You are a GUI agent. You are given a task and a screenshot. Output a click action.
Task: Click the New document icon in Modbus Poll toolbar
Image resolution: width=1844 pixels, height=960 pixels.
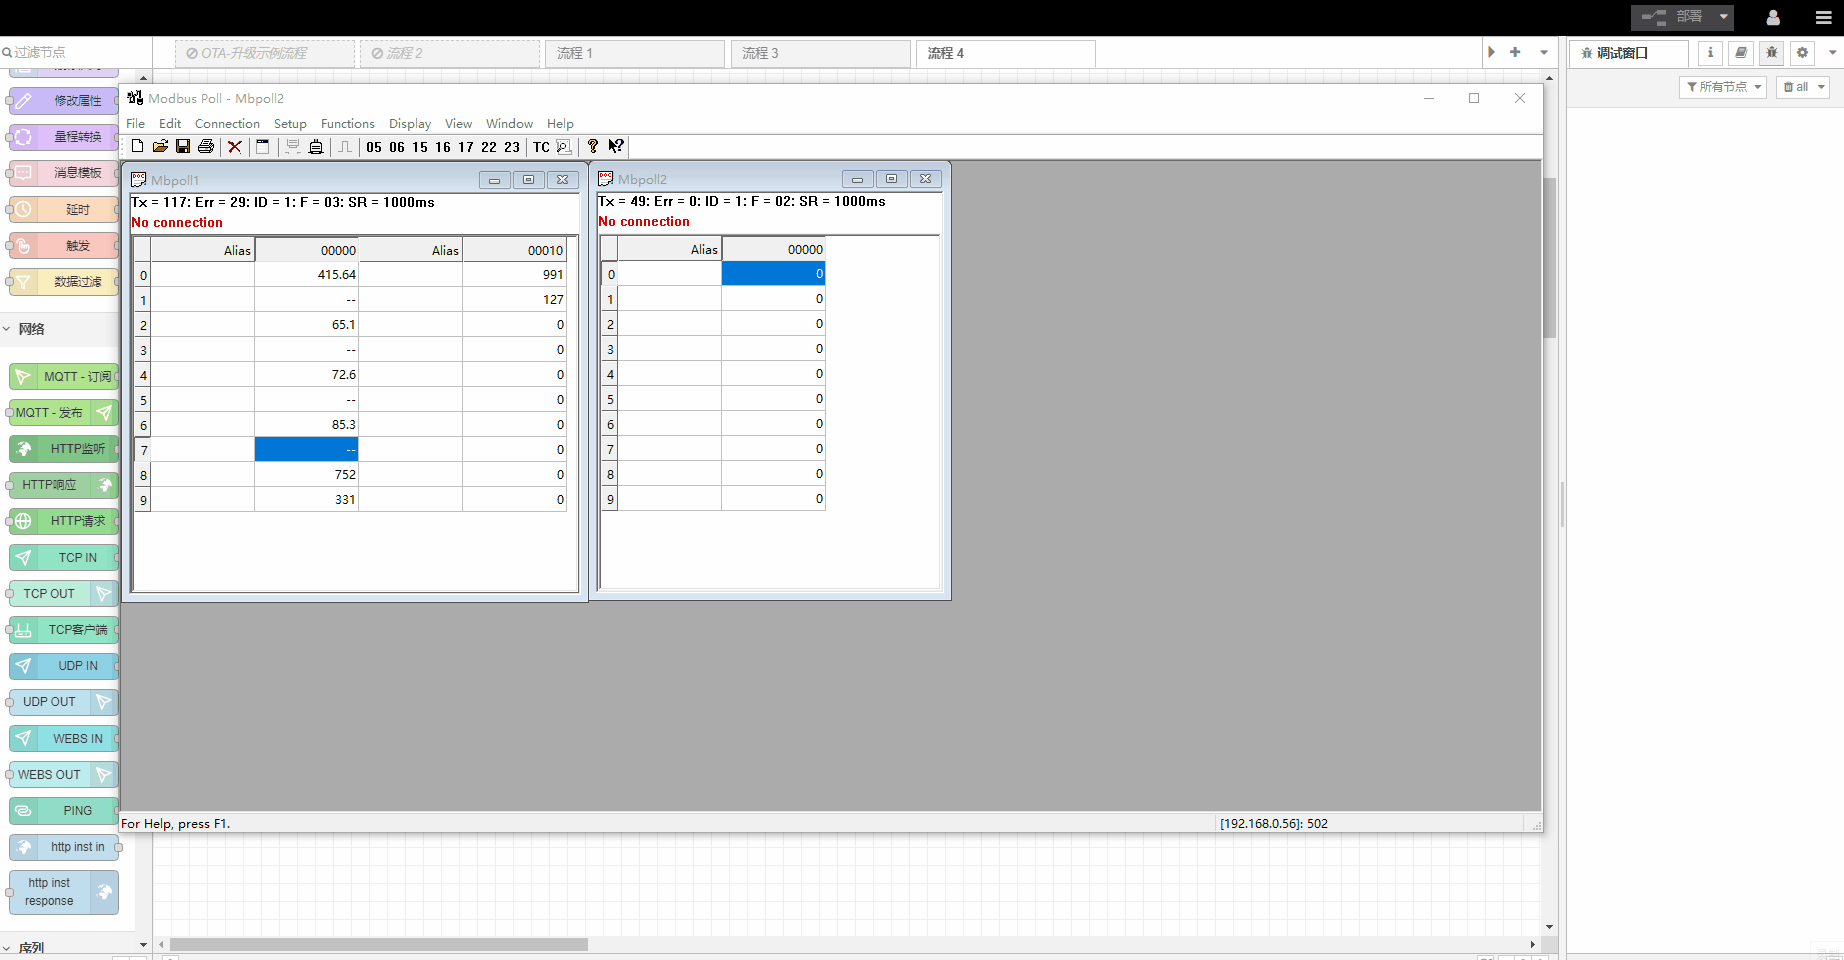point(138,147)
